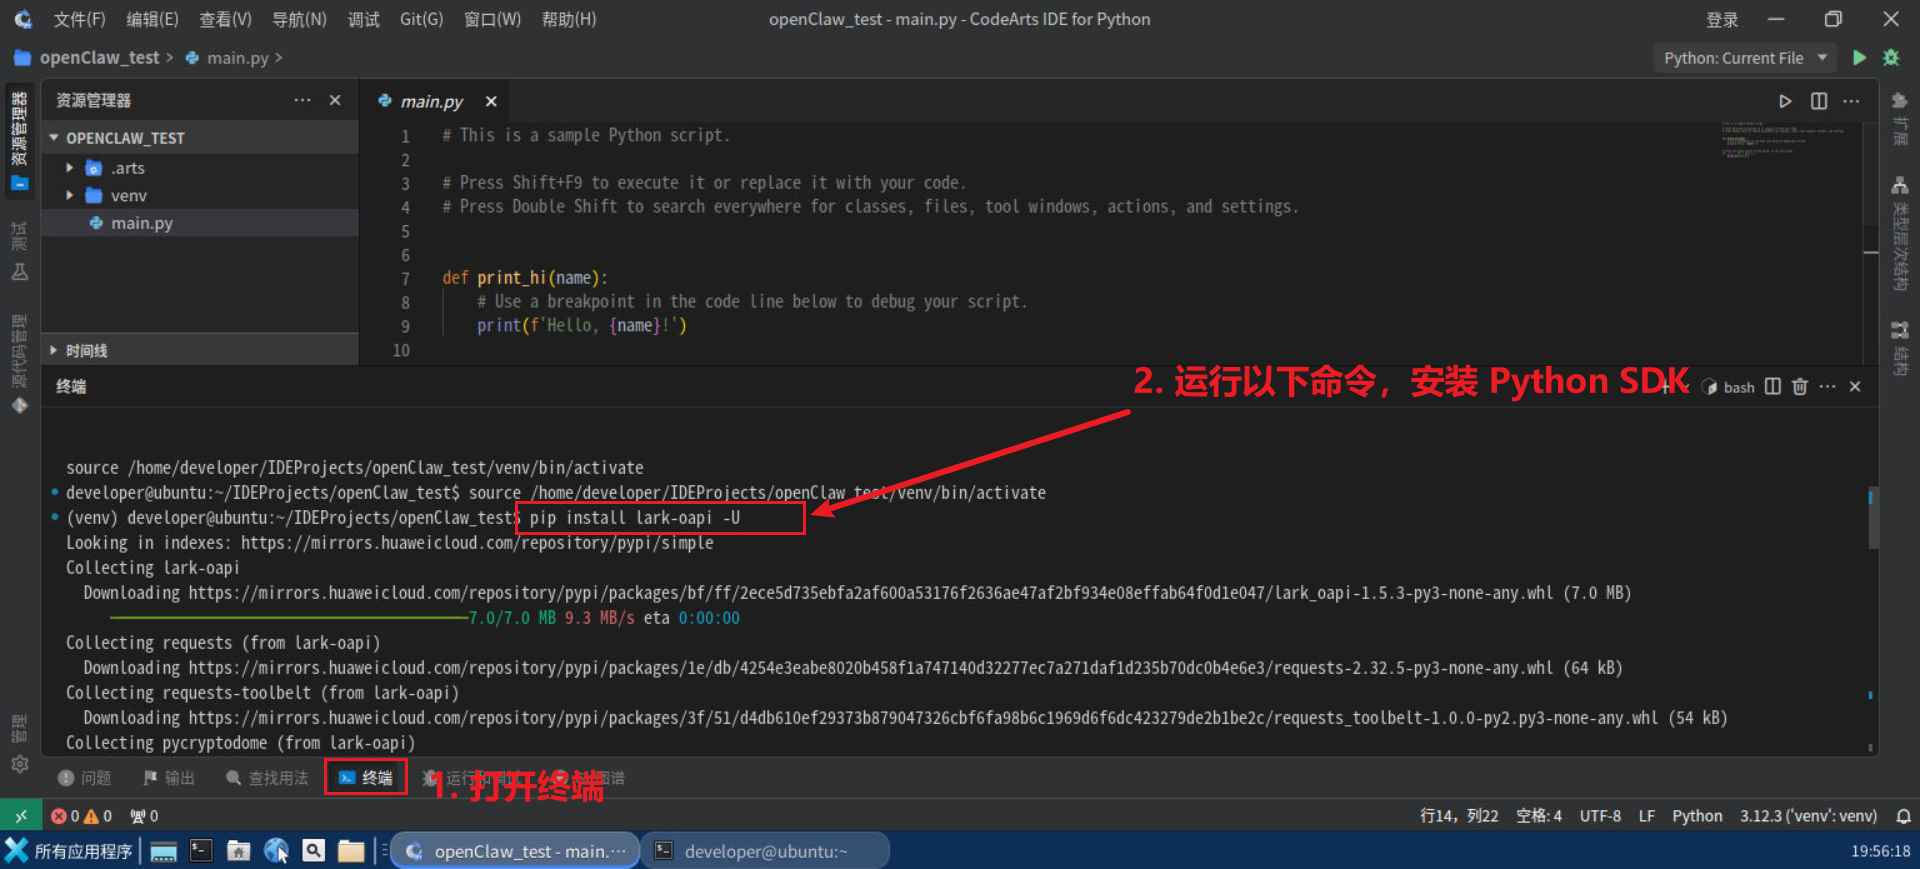
Task: Click main.py in the breadcrumb
Action: click(238, 58)
